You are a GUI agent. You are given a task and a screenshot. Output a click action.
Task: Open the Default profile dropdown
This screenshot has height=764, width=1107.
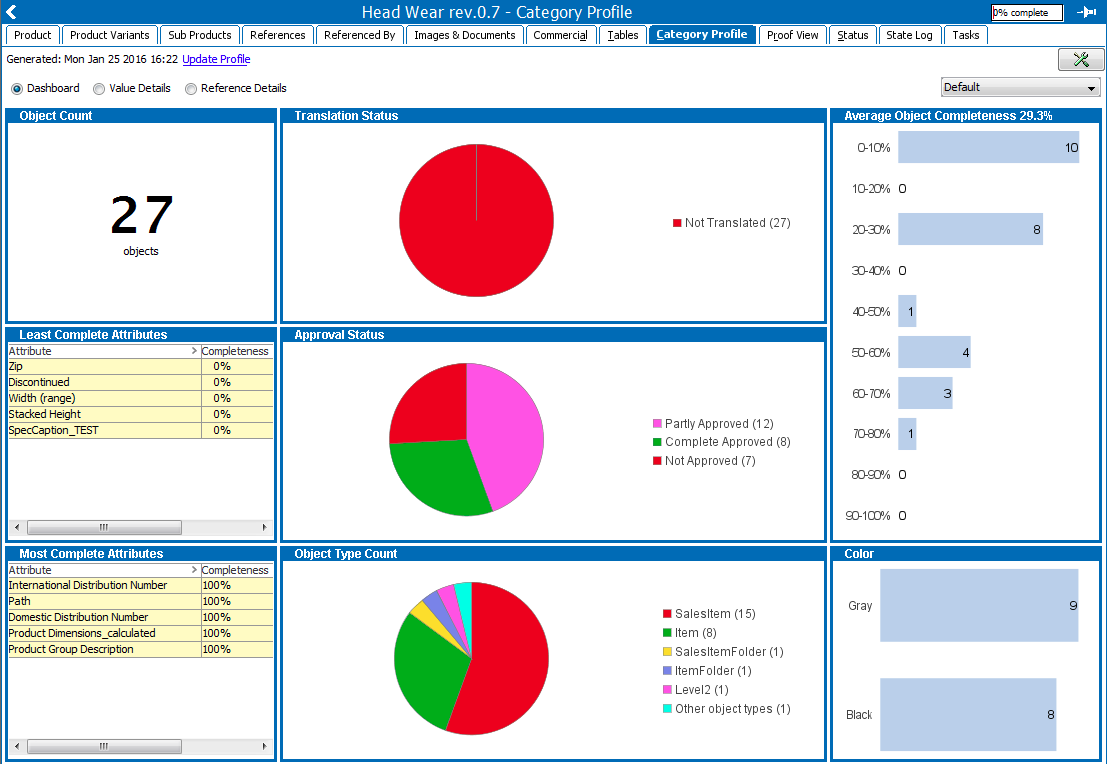pyautogui.click(x=1020, y=88)
